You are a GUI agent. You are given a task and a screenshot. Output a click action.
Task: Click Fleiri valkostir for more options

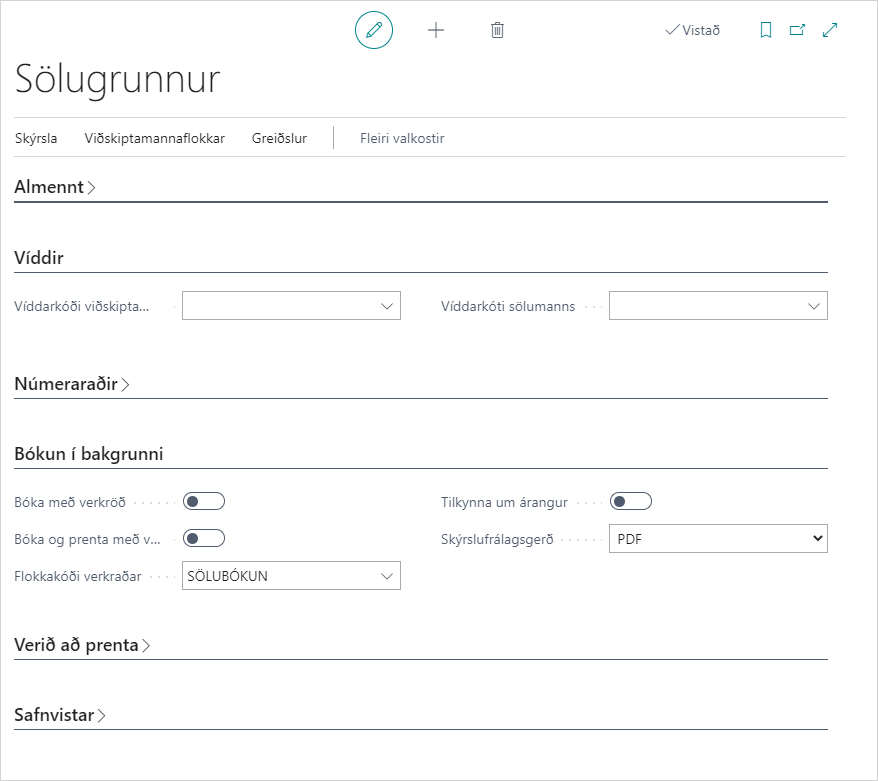pos(402,139)
